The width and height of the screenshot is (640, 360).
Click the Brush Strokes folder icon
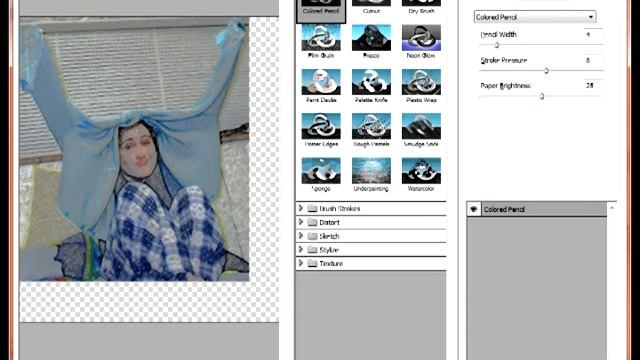pyautogui.click(x=313, y=209)
